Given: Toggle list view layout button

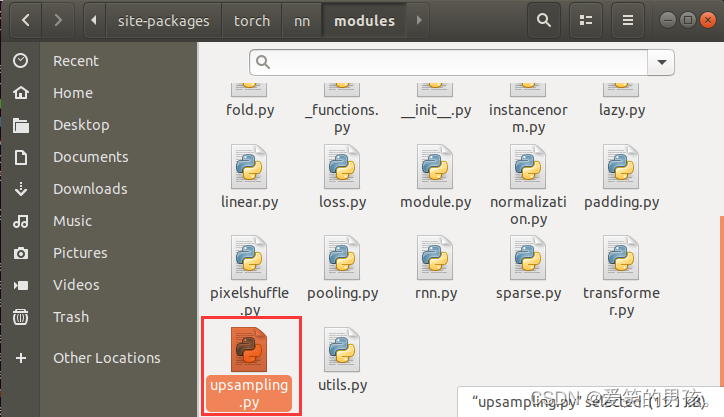Looking at the screenshot, I should click(x=586, y=20).
